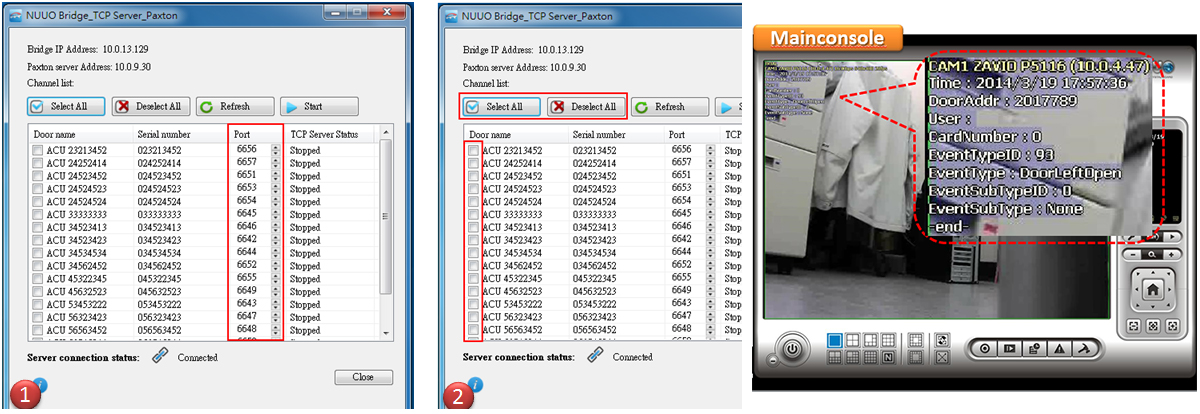The width and height of the screenshot is (1200, 414).
Task: Open the playback icon in Mainconsole toolbar
Action: (1008, 349)
